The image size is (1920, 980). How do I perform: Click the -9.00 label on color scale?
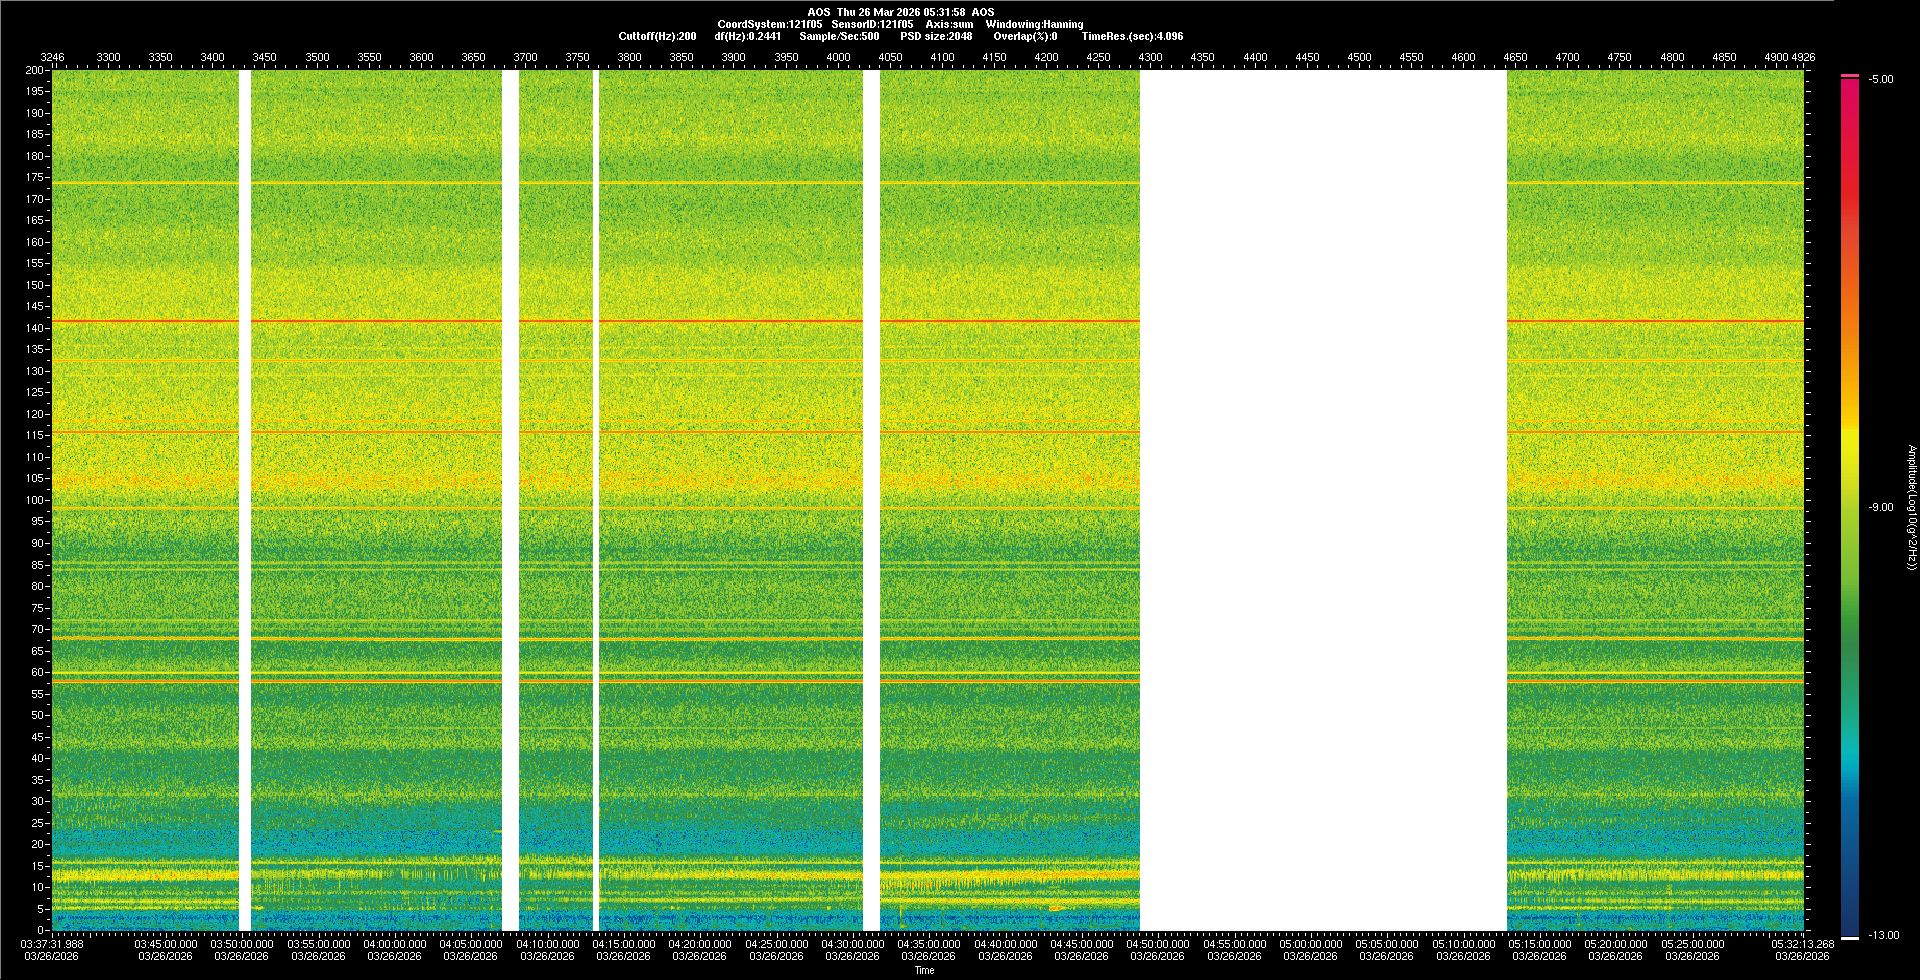pyautogui.click(x=1881, y=508)
